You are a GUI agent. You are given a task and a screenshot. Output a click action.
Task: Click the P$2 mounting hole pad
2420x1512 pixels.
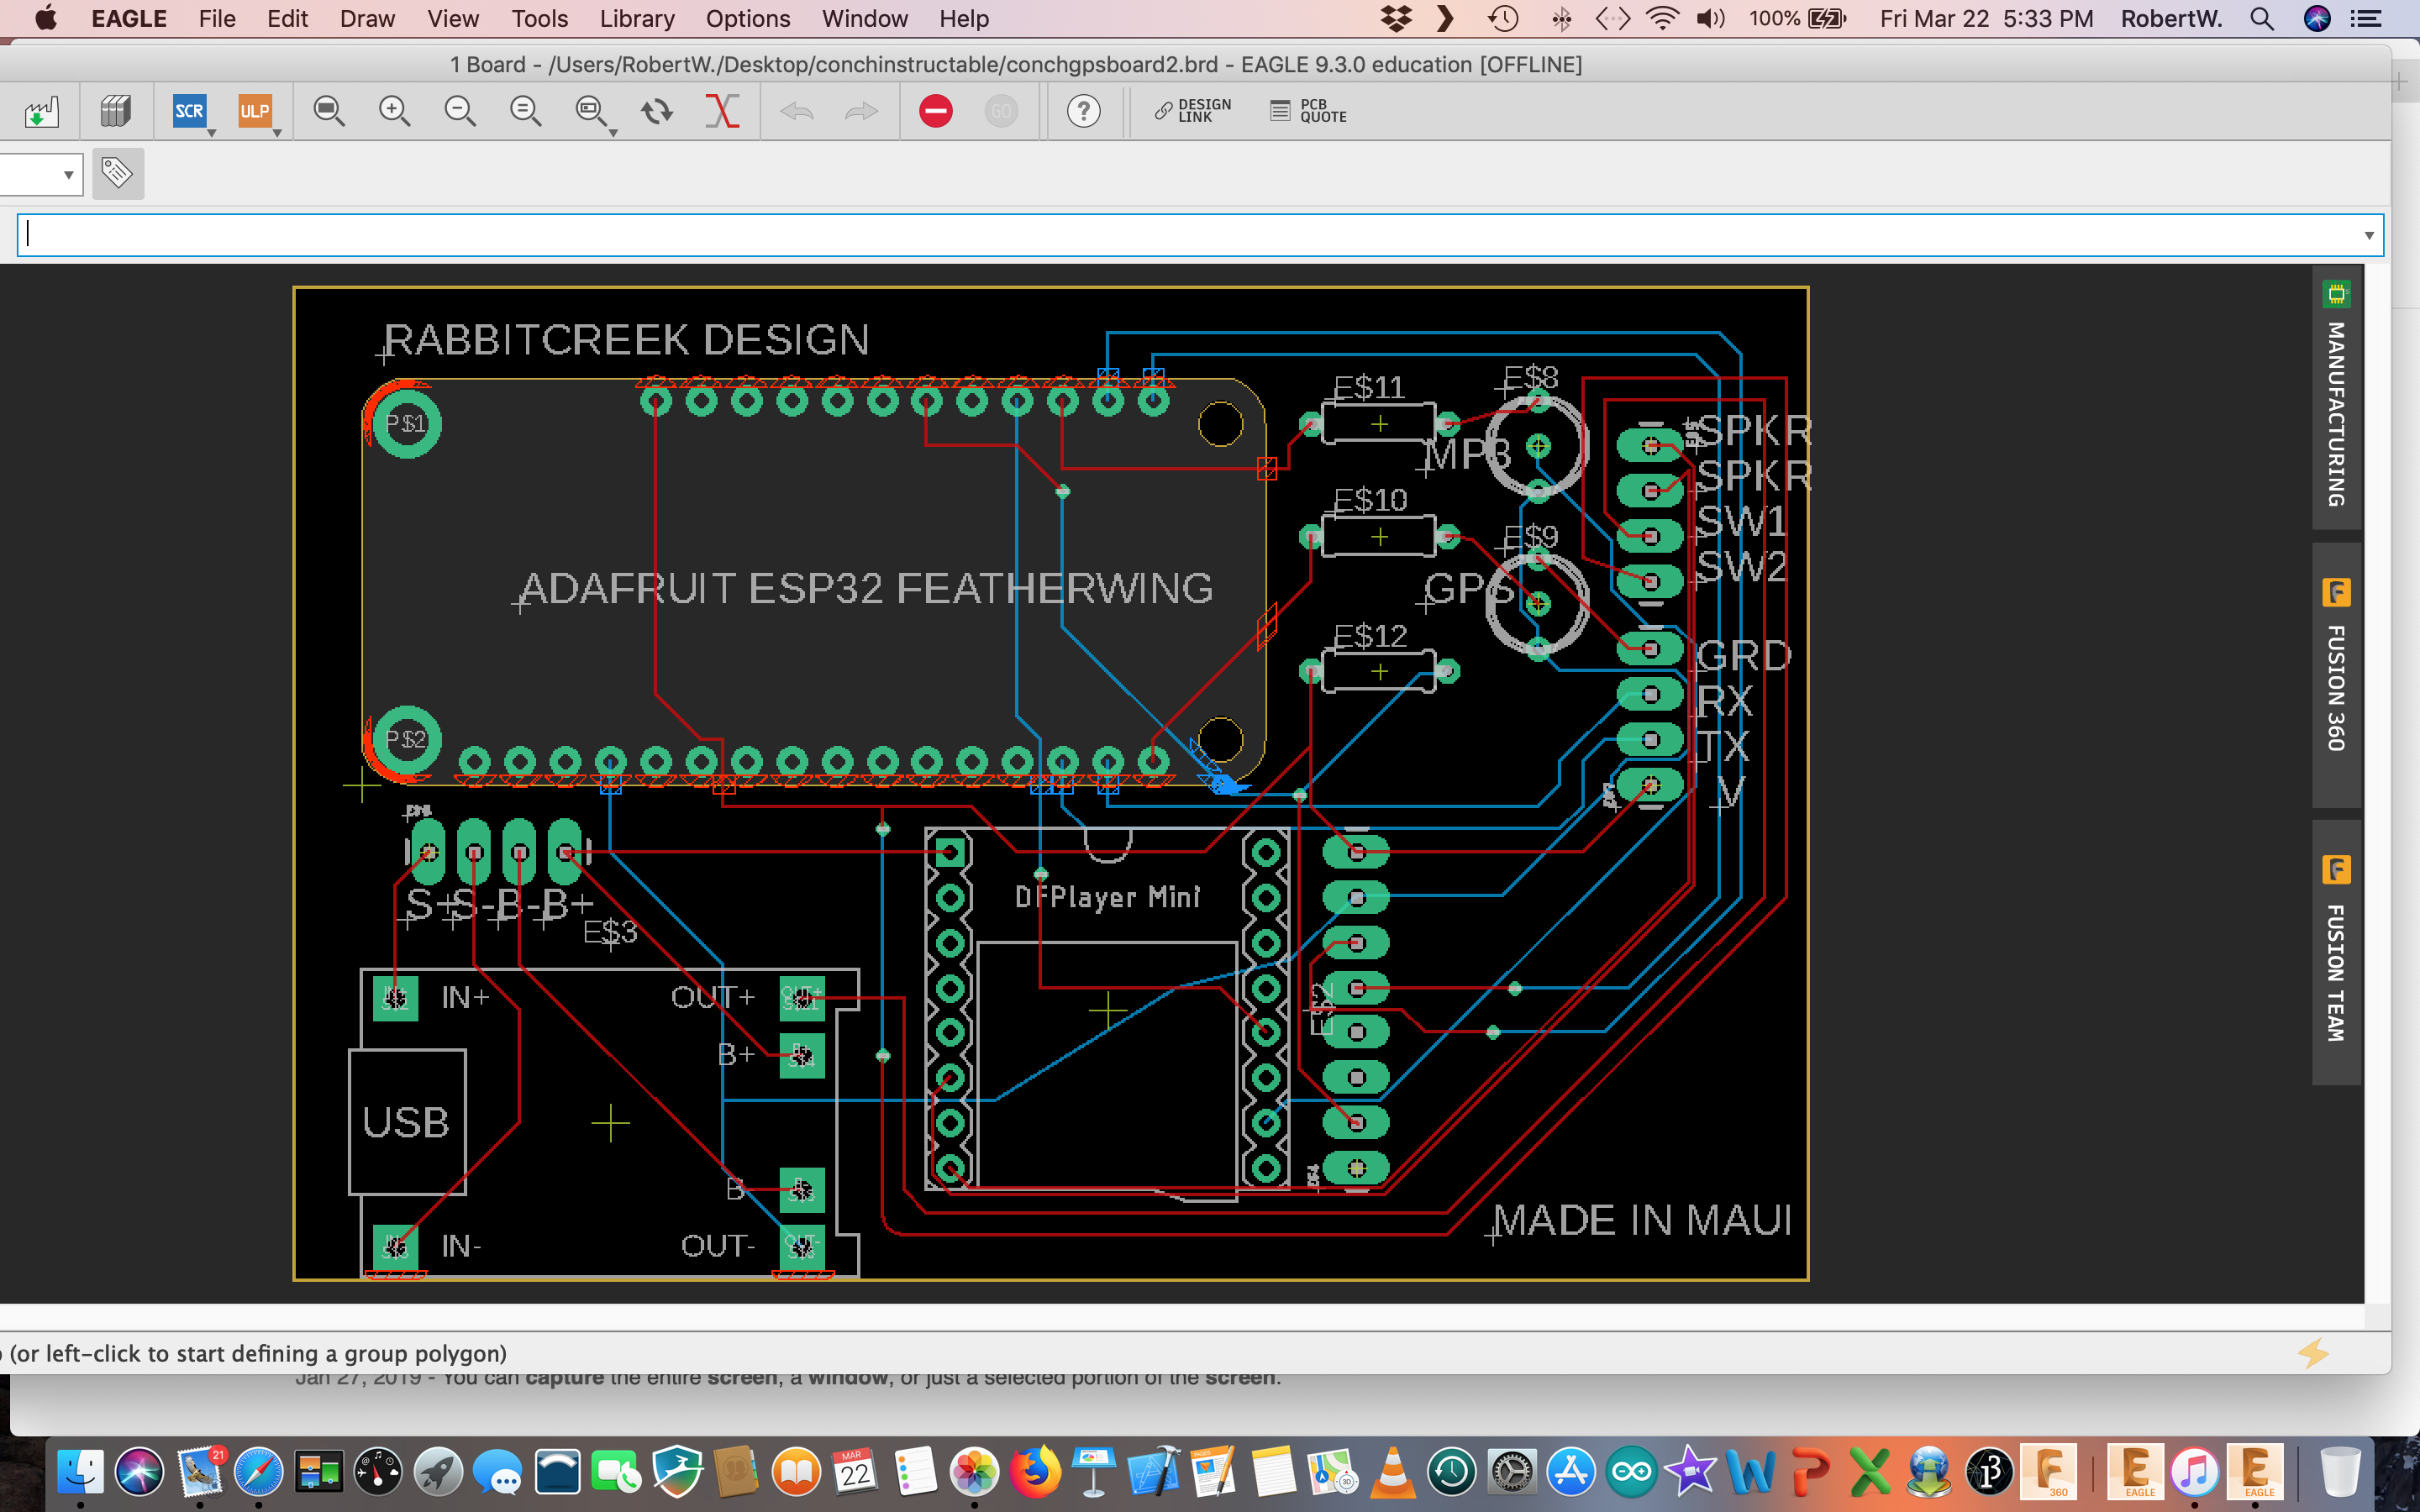(x=407, y=740)
